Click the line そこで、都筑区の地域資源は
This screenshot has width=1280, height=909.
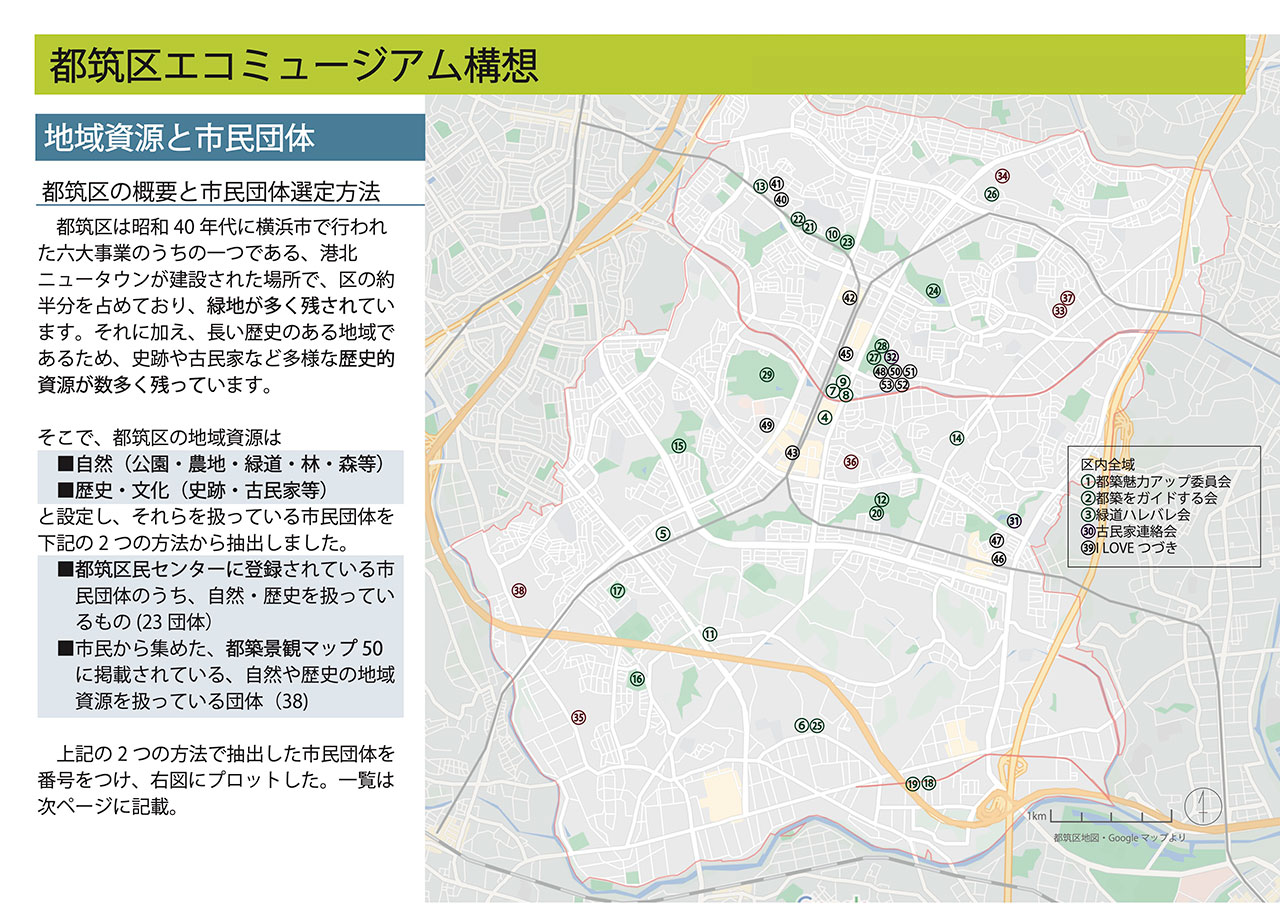pos(161,437)
